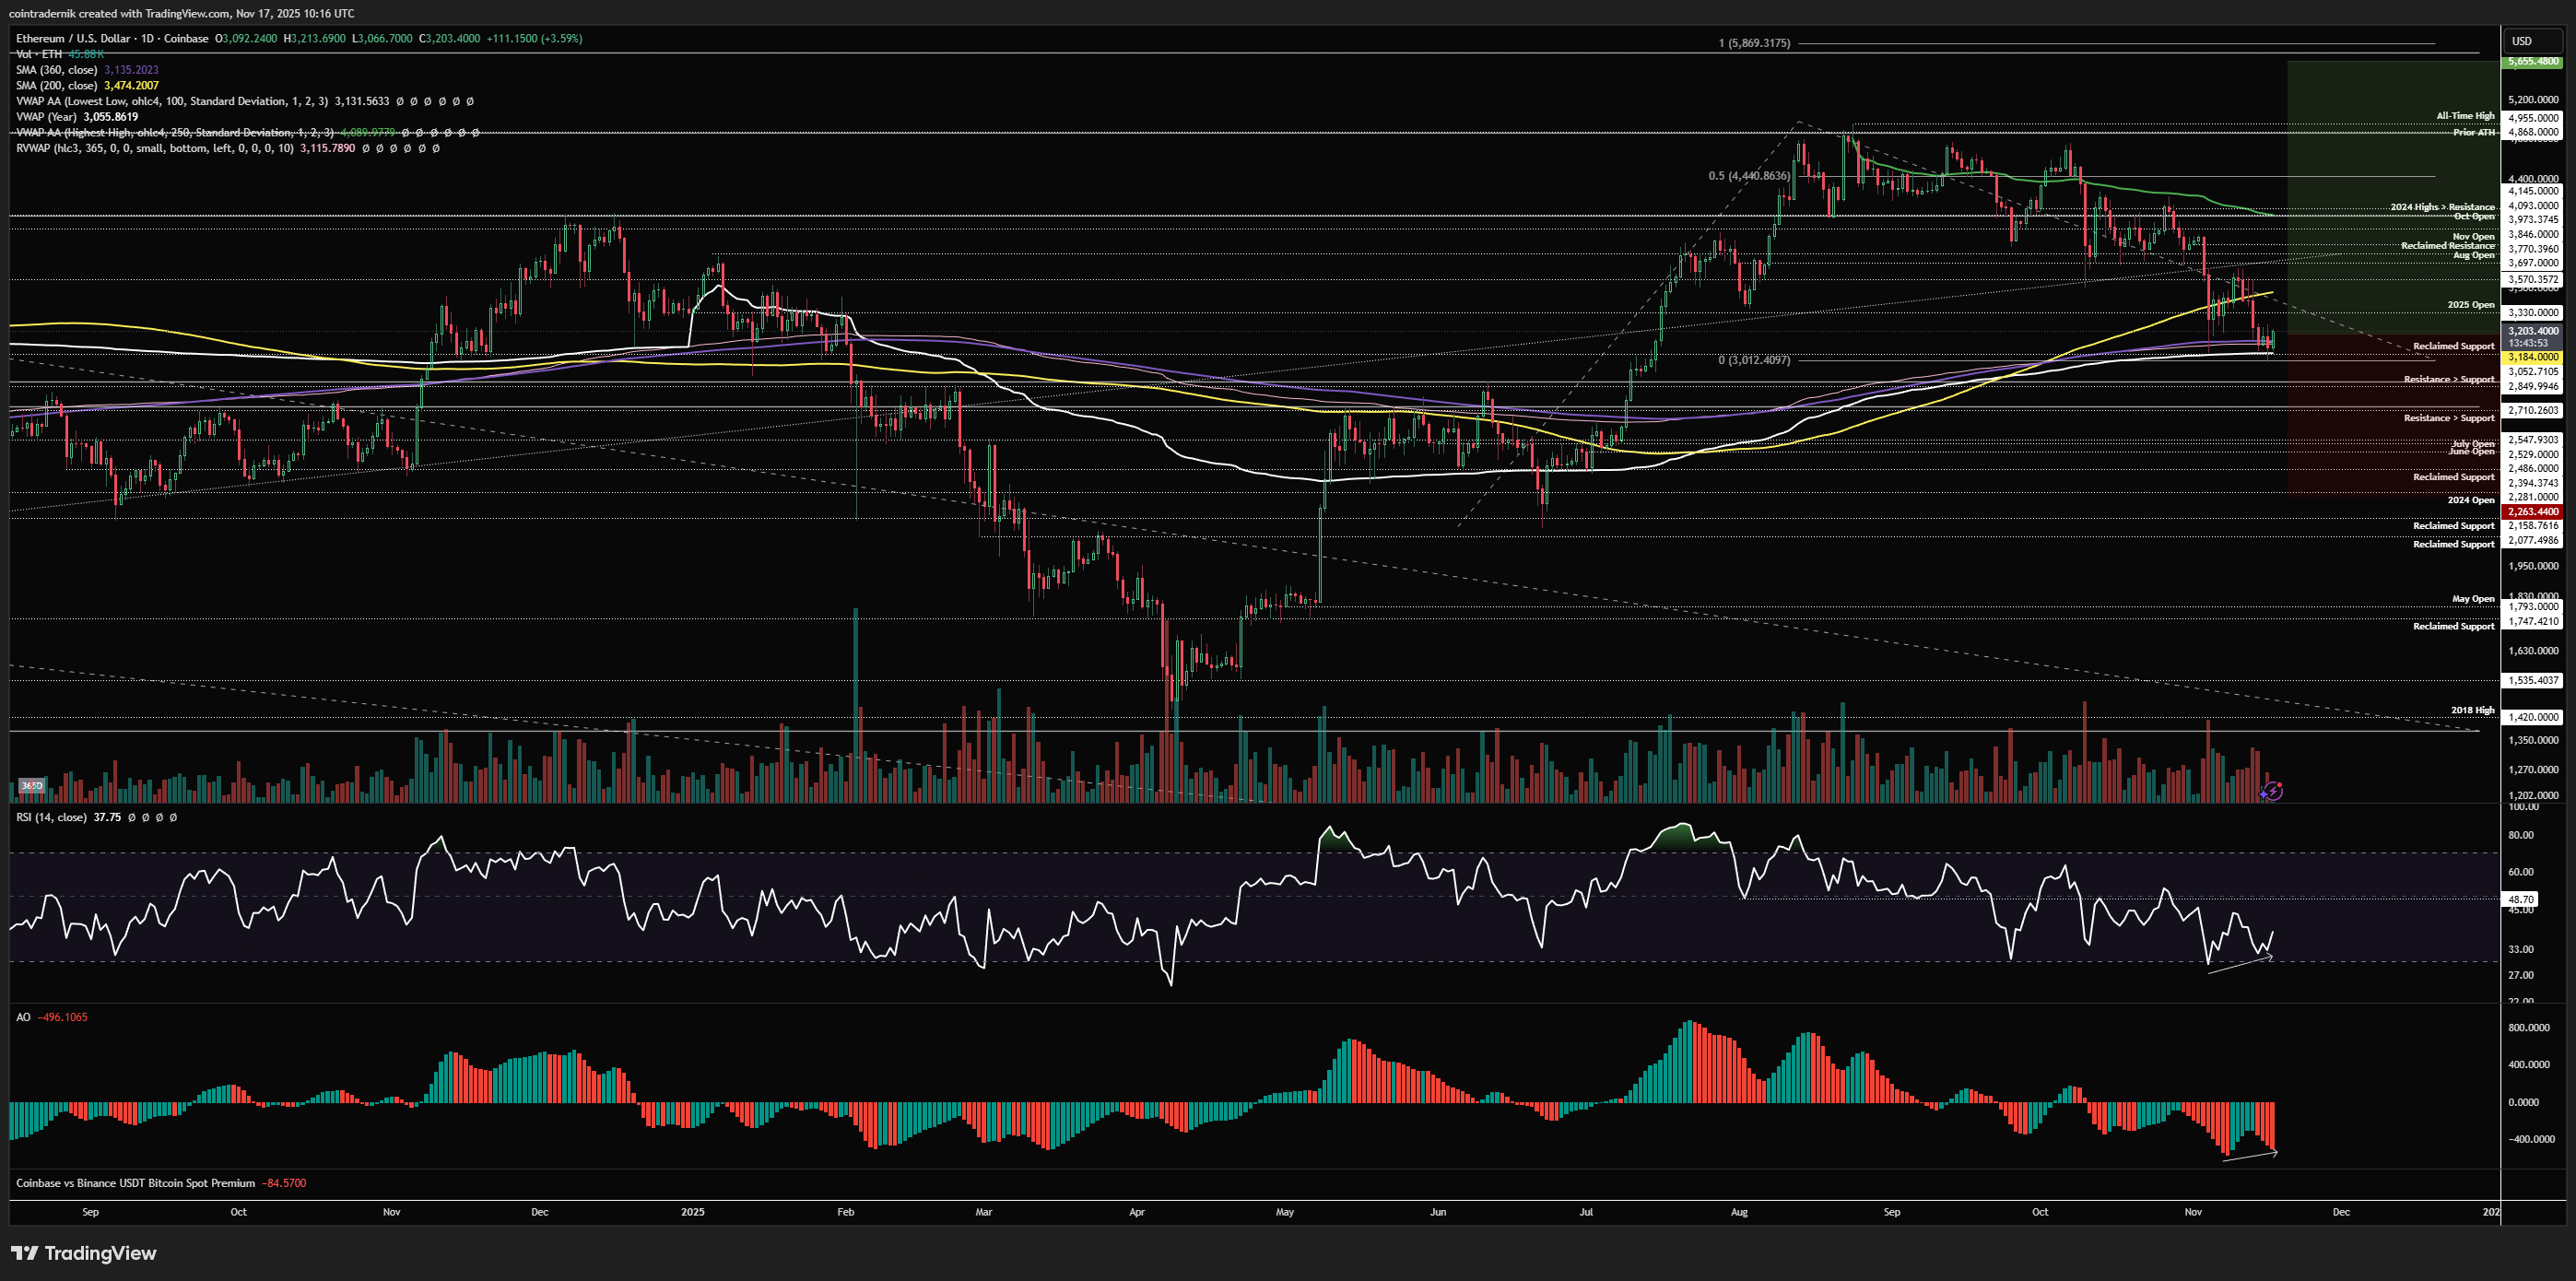
Task: Click the Aug label on the time axis
Action: [1739, 1212]
